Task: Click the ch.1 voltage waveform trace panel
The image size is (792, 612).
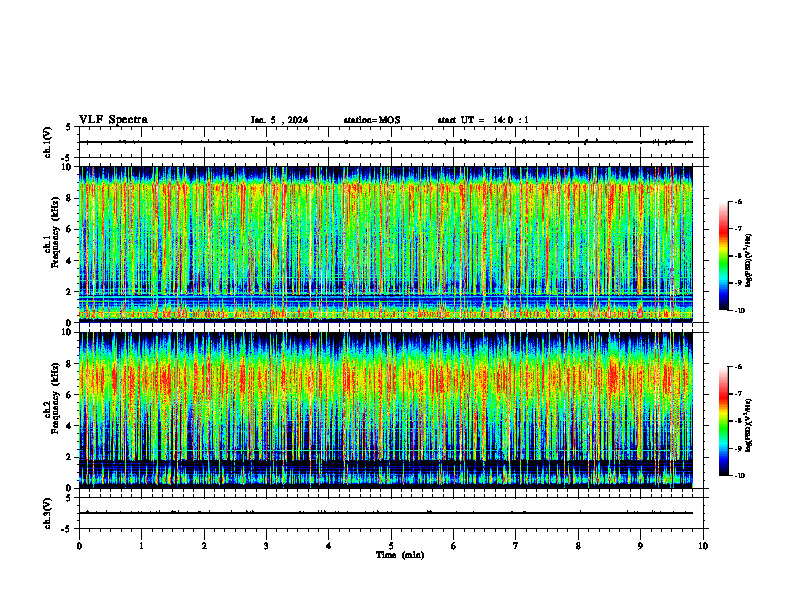Action: click(x=391, y=142)
